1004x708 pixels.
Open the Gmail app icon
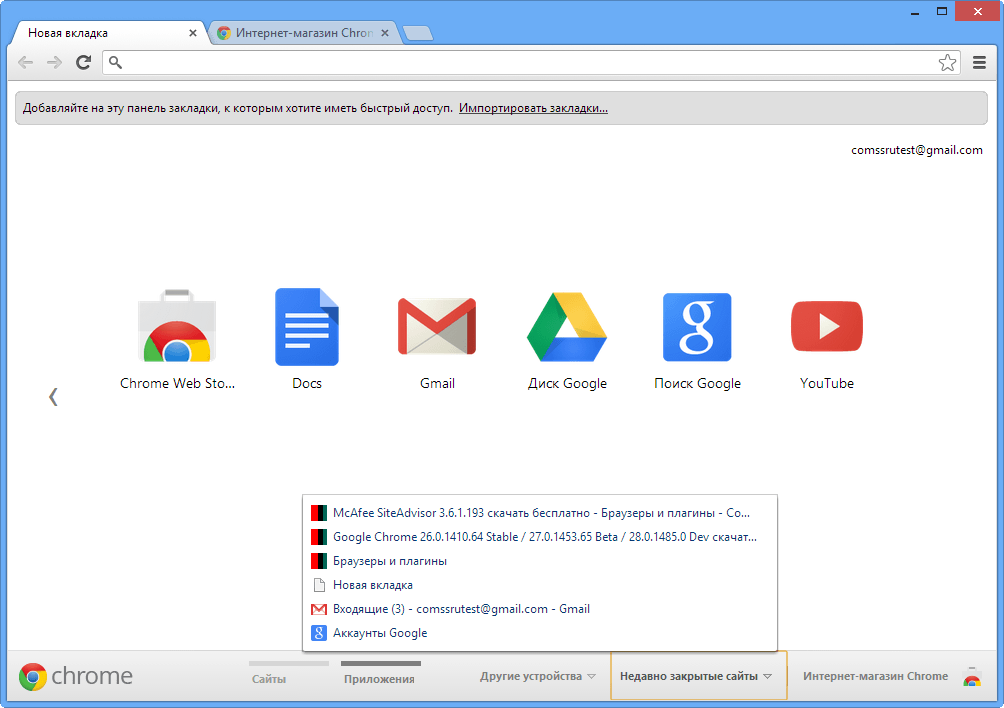[437, 326]
